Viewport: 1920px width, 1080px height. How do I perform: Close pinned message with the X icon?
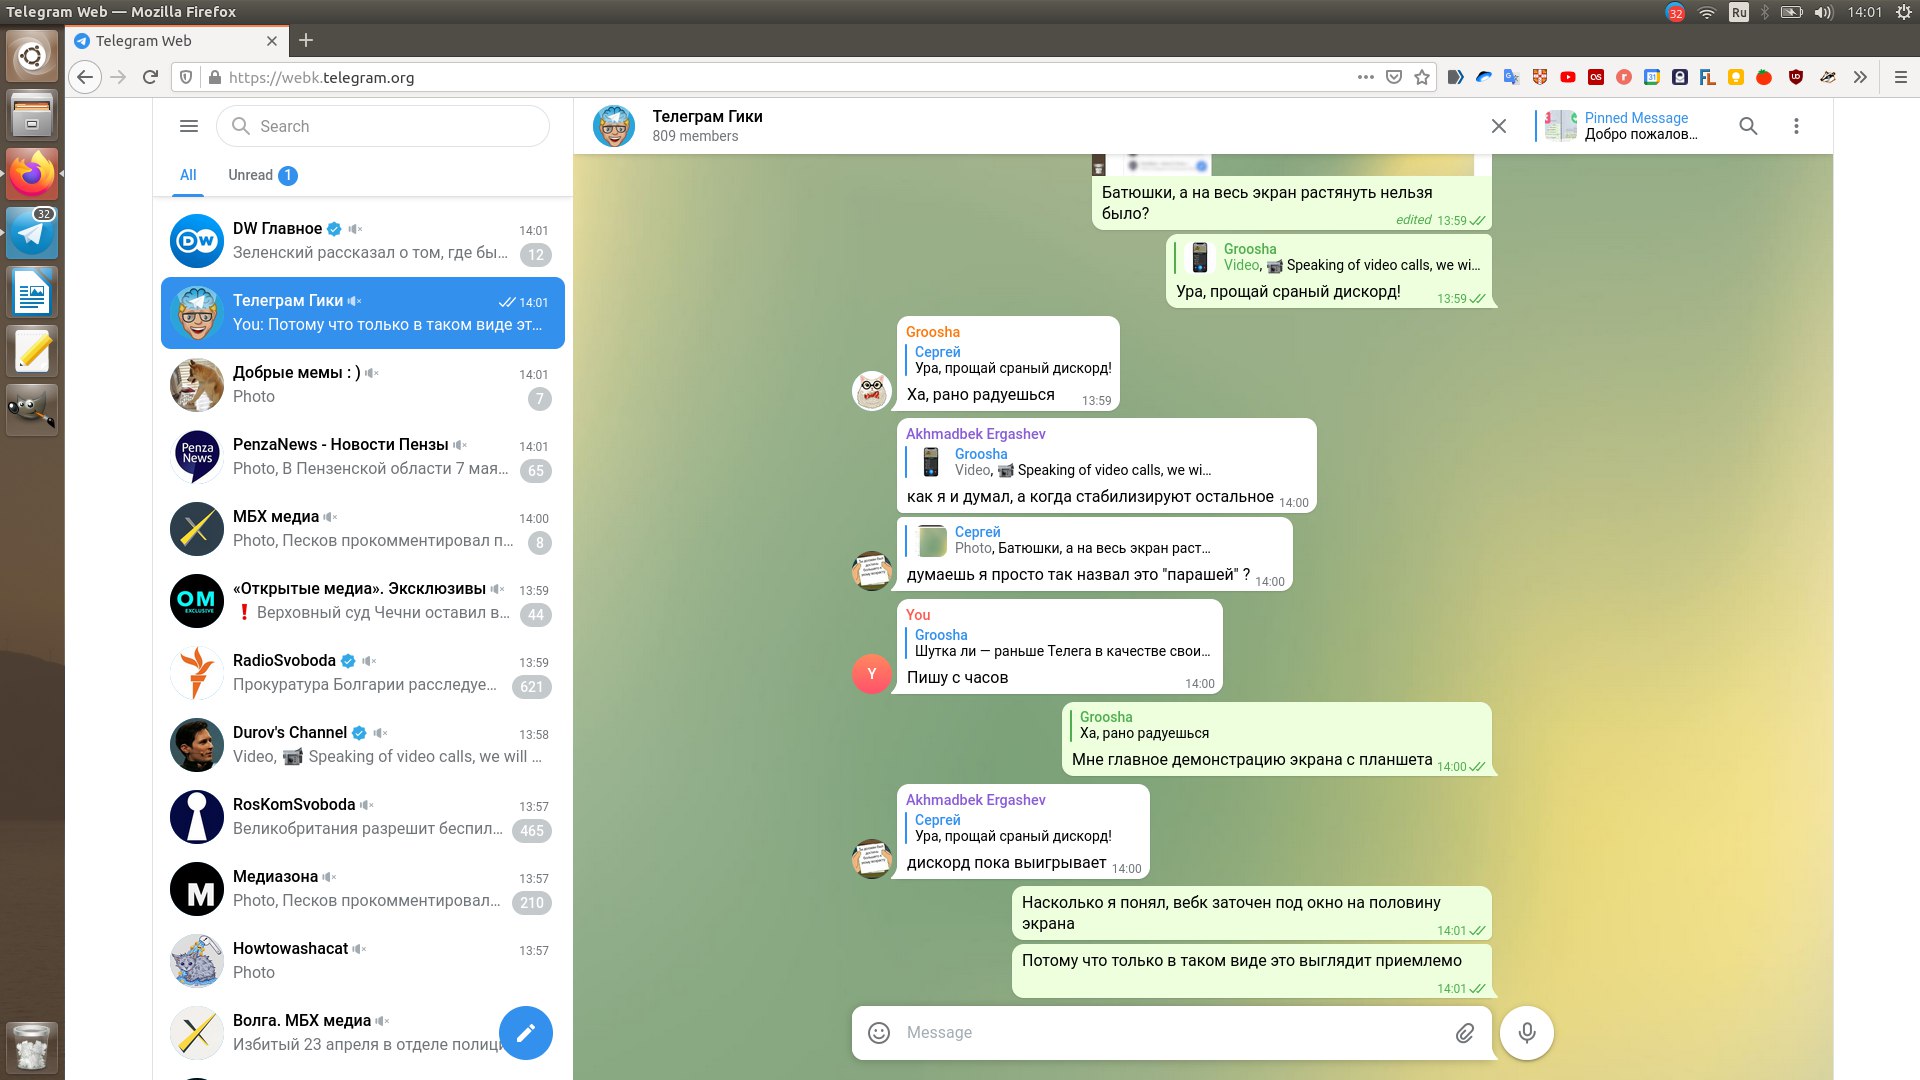click(x=1499, y=126)
